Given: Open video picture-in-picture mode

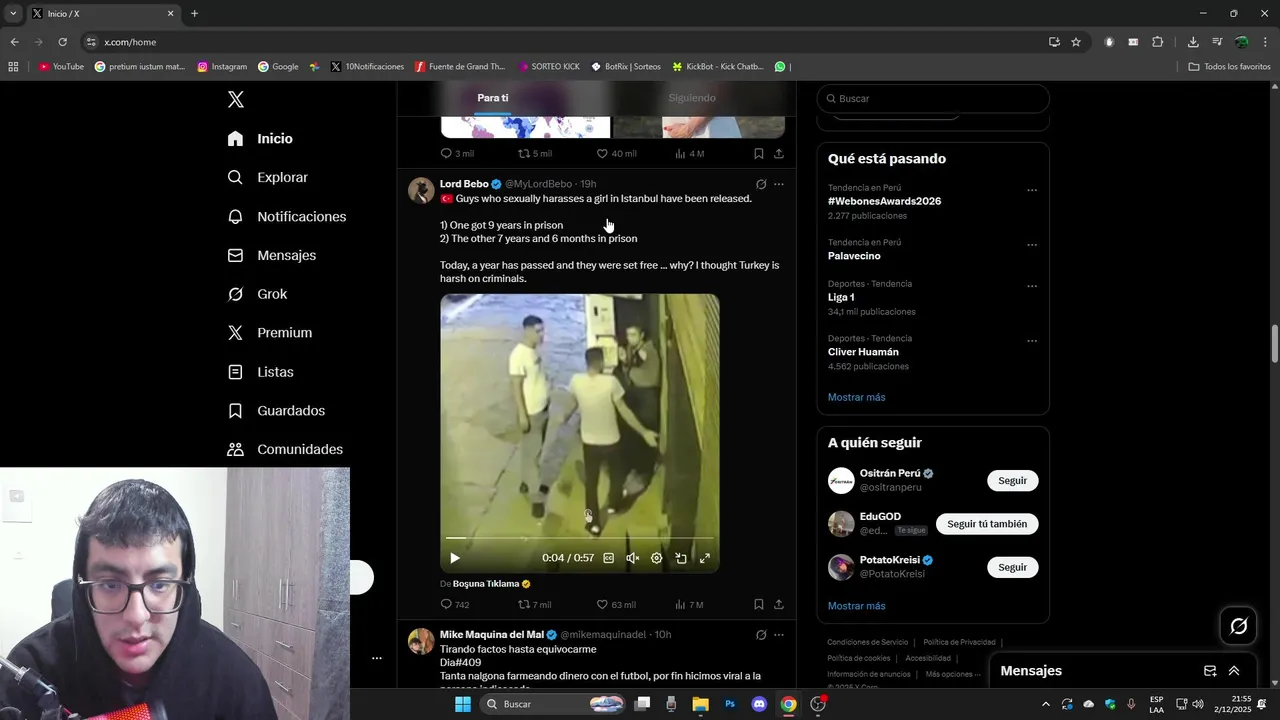Looking at the screenshot, I should click(x=680, y=558).
